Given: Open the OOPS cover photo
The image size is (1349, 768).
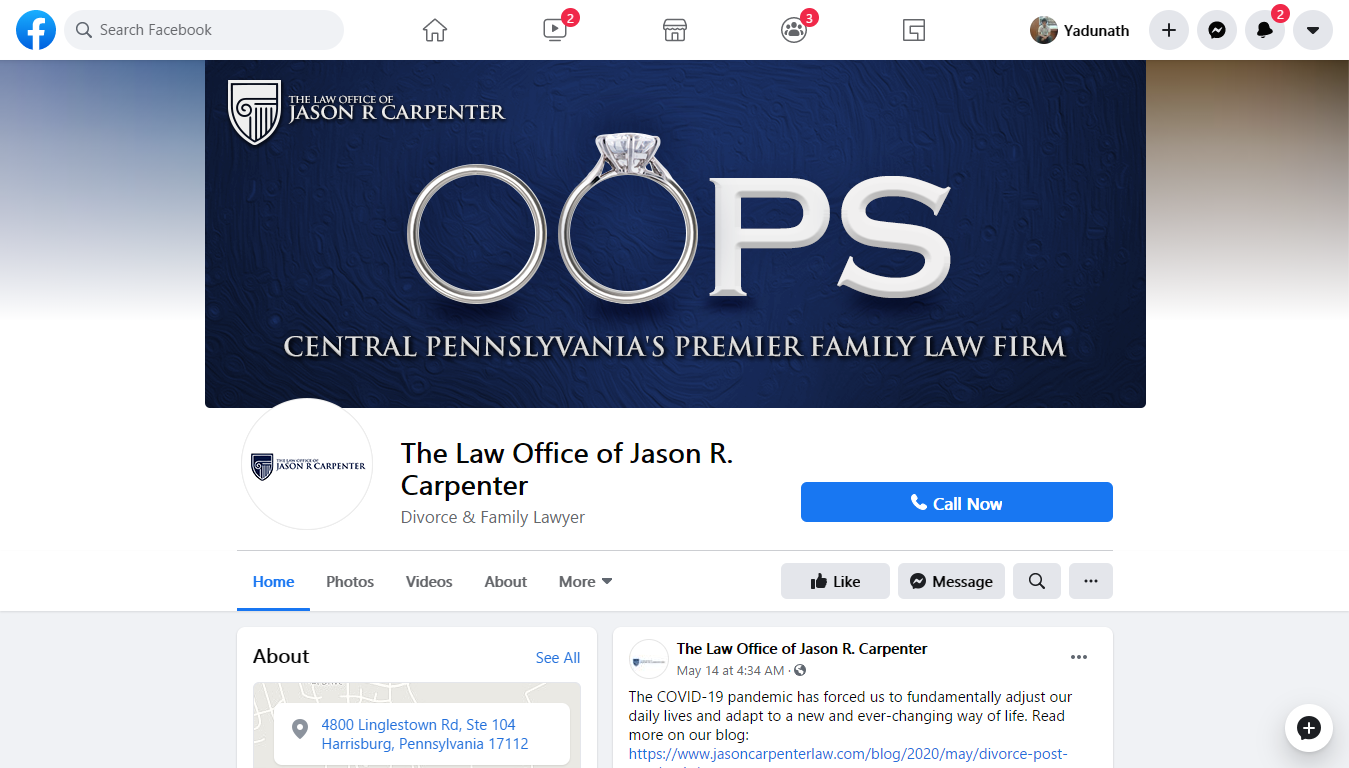Looking at the screenshot, I should (675, 234).
